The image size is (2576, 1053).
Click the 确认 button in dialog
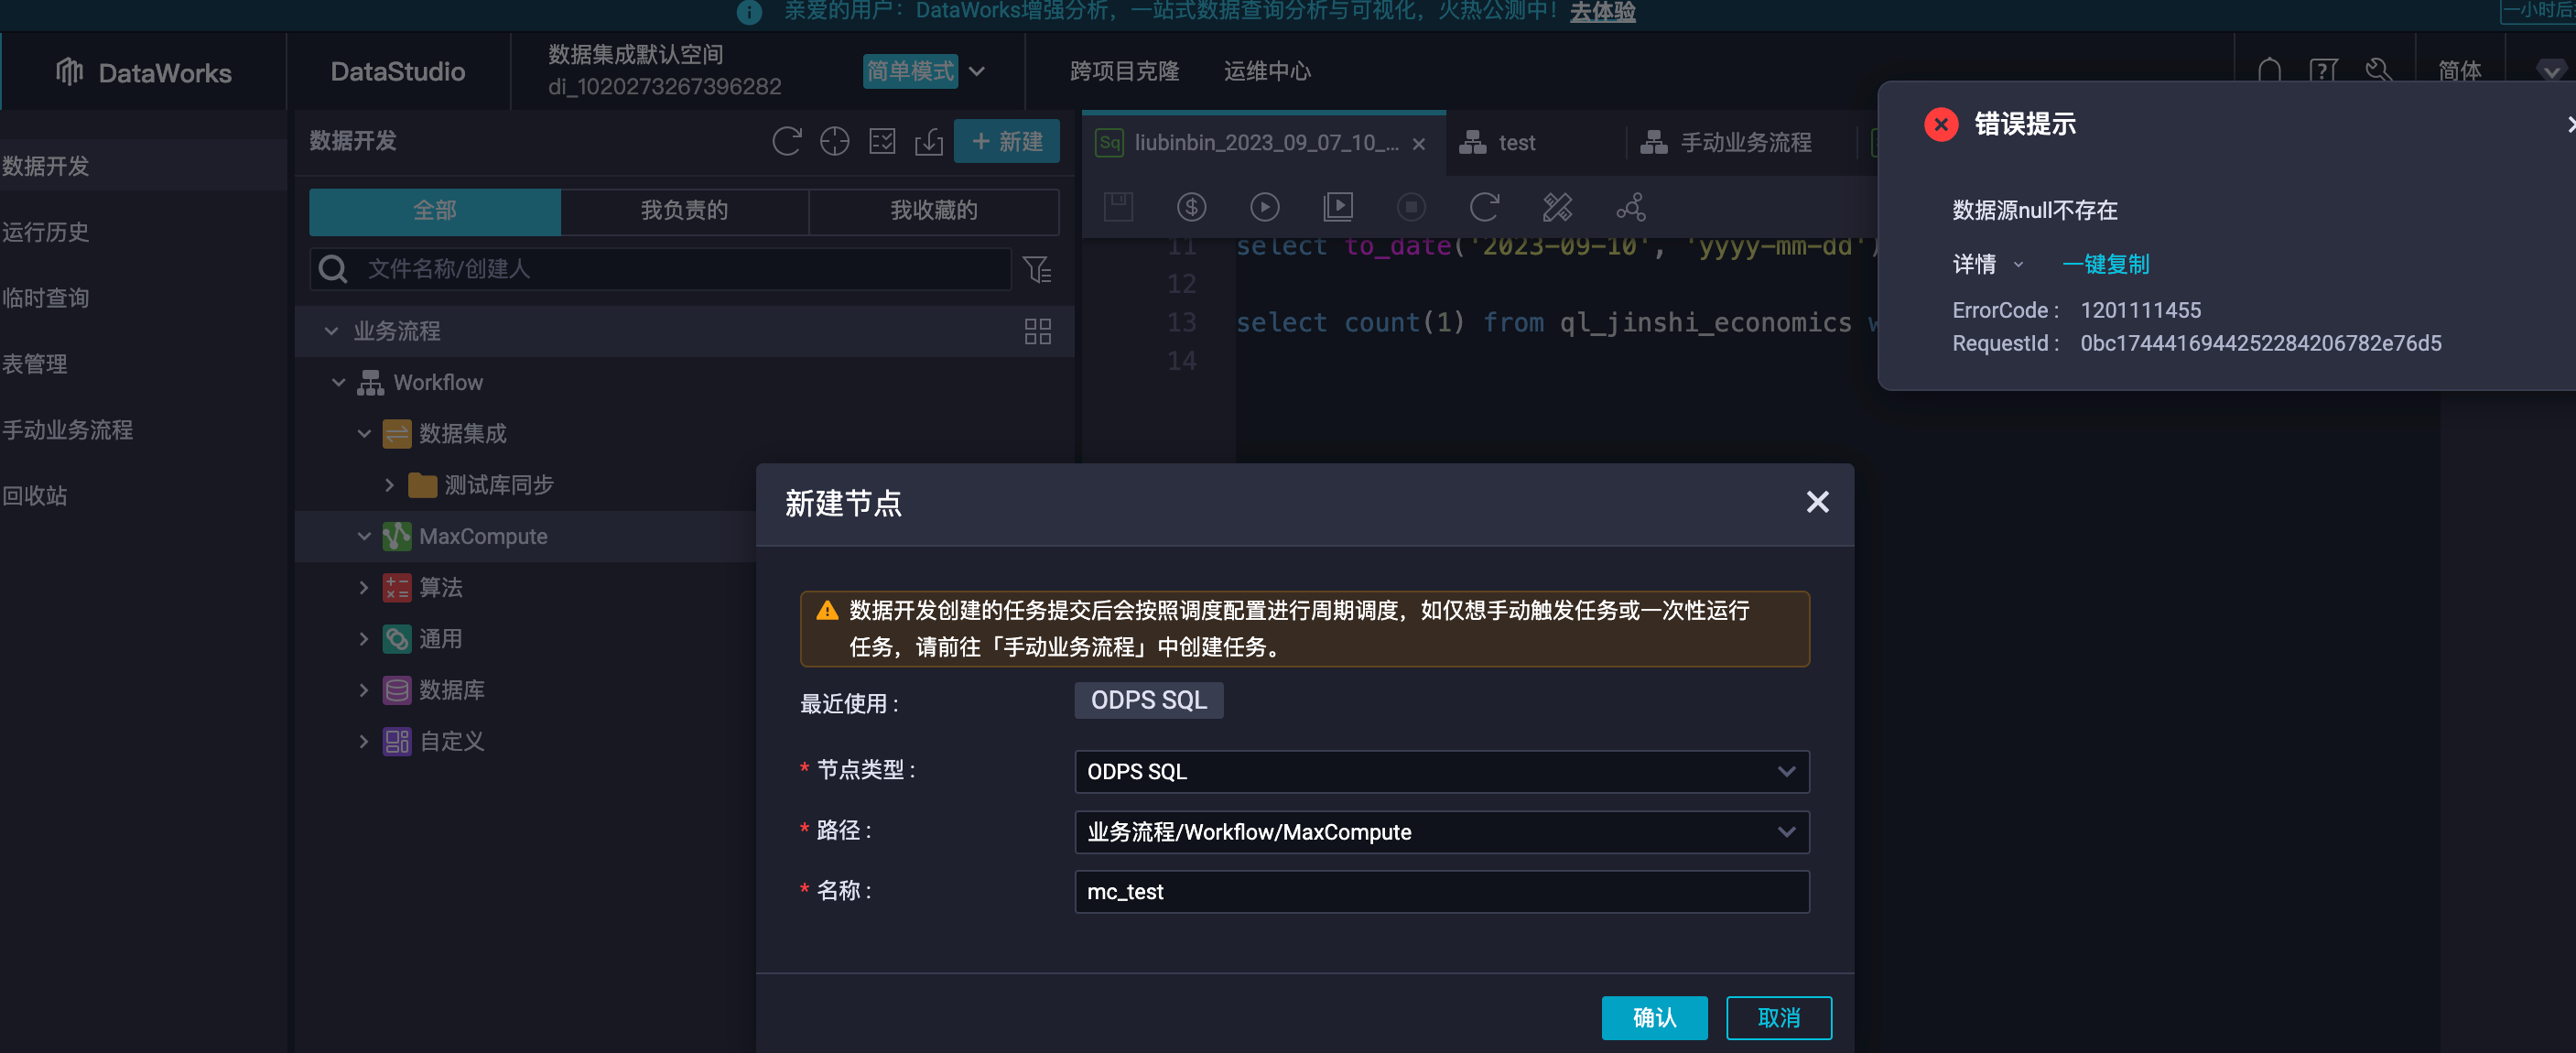click(1653, 1017)
